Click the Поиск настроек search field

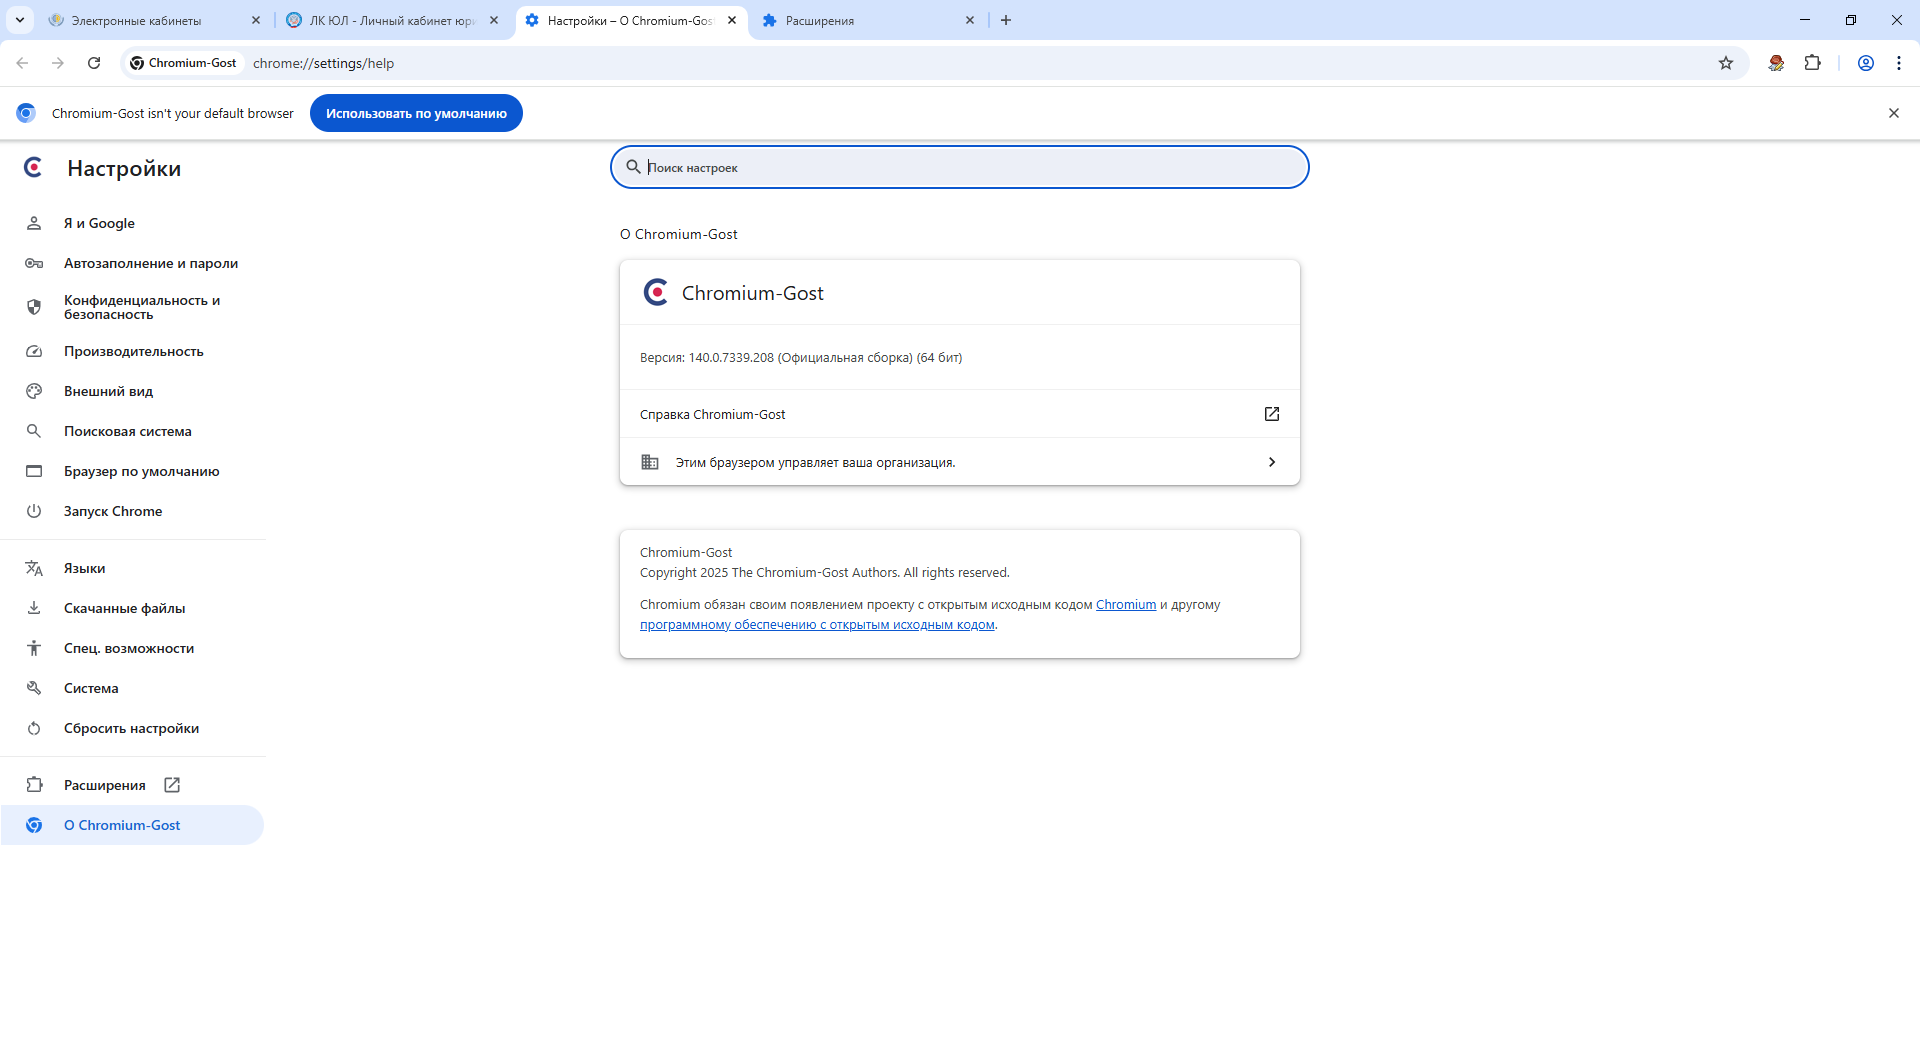tap(960, 167)
